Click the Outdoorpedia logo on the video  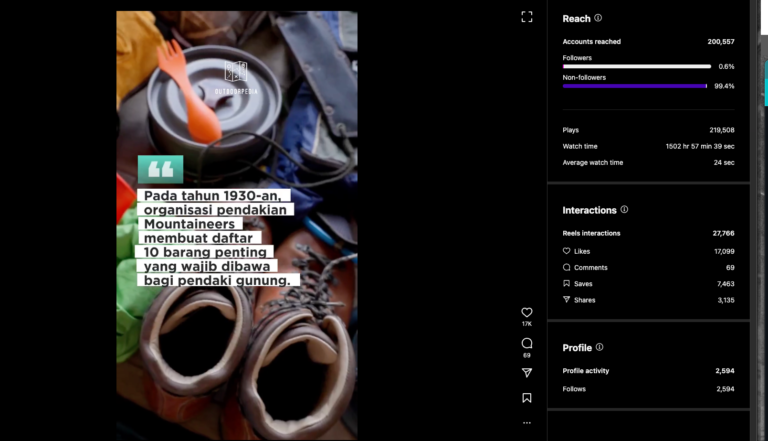(236, 76)
